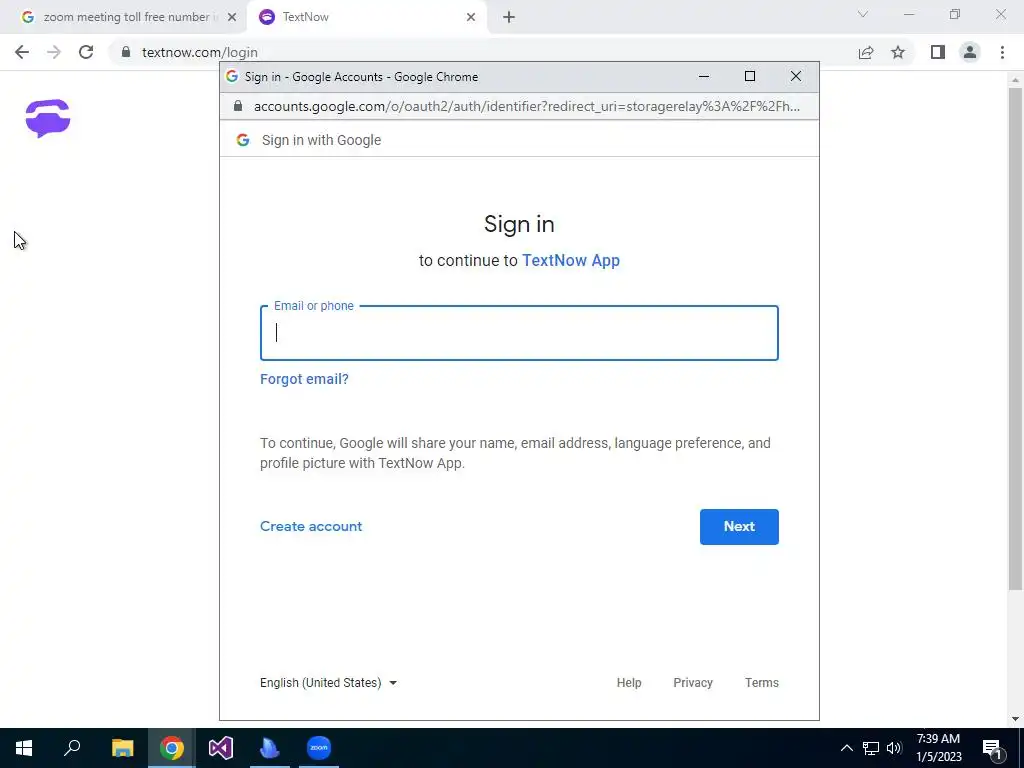
Task: Click the TextNow purple logo
Action: pyautogui.click(x=48, y=118)
